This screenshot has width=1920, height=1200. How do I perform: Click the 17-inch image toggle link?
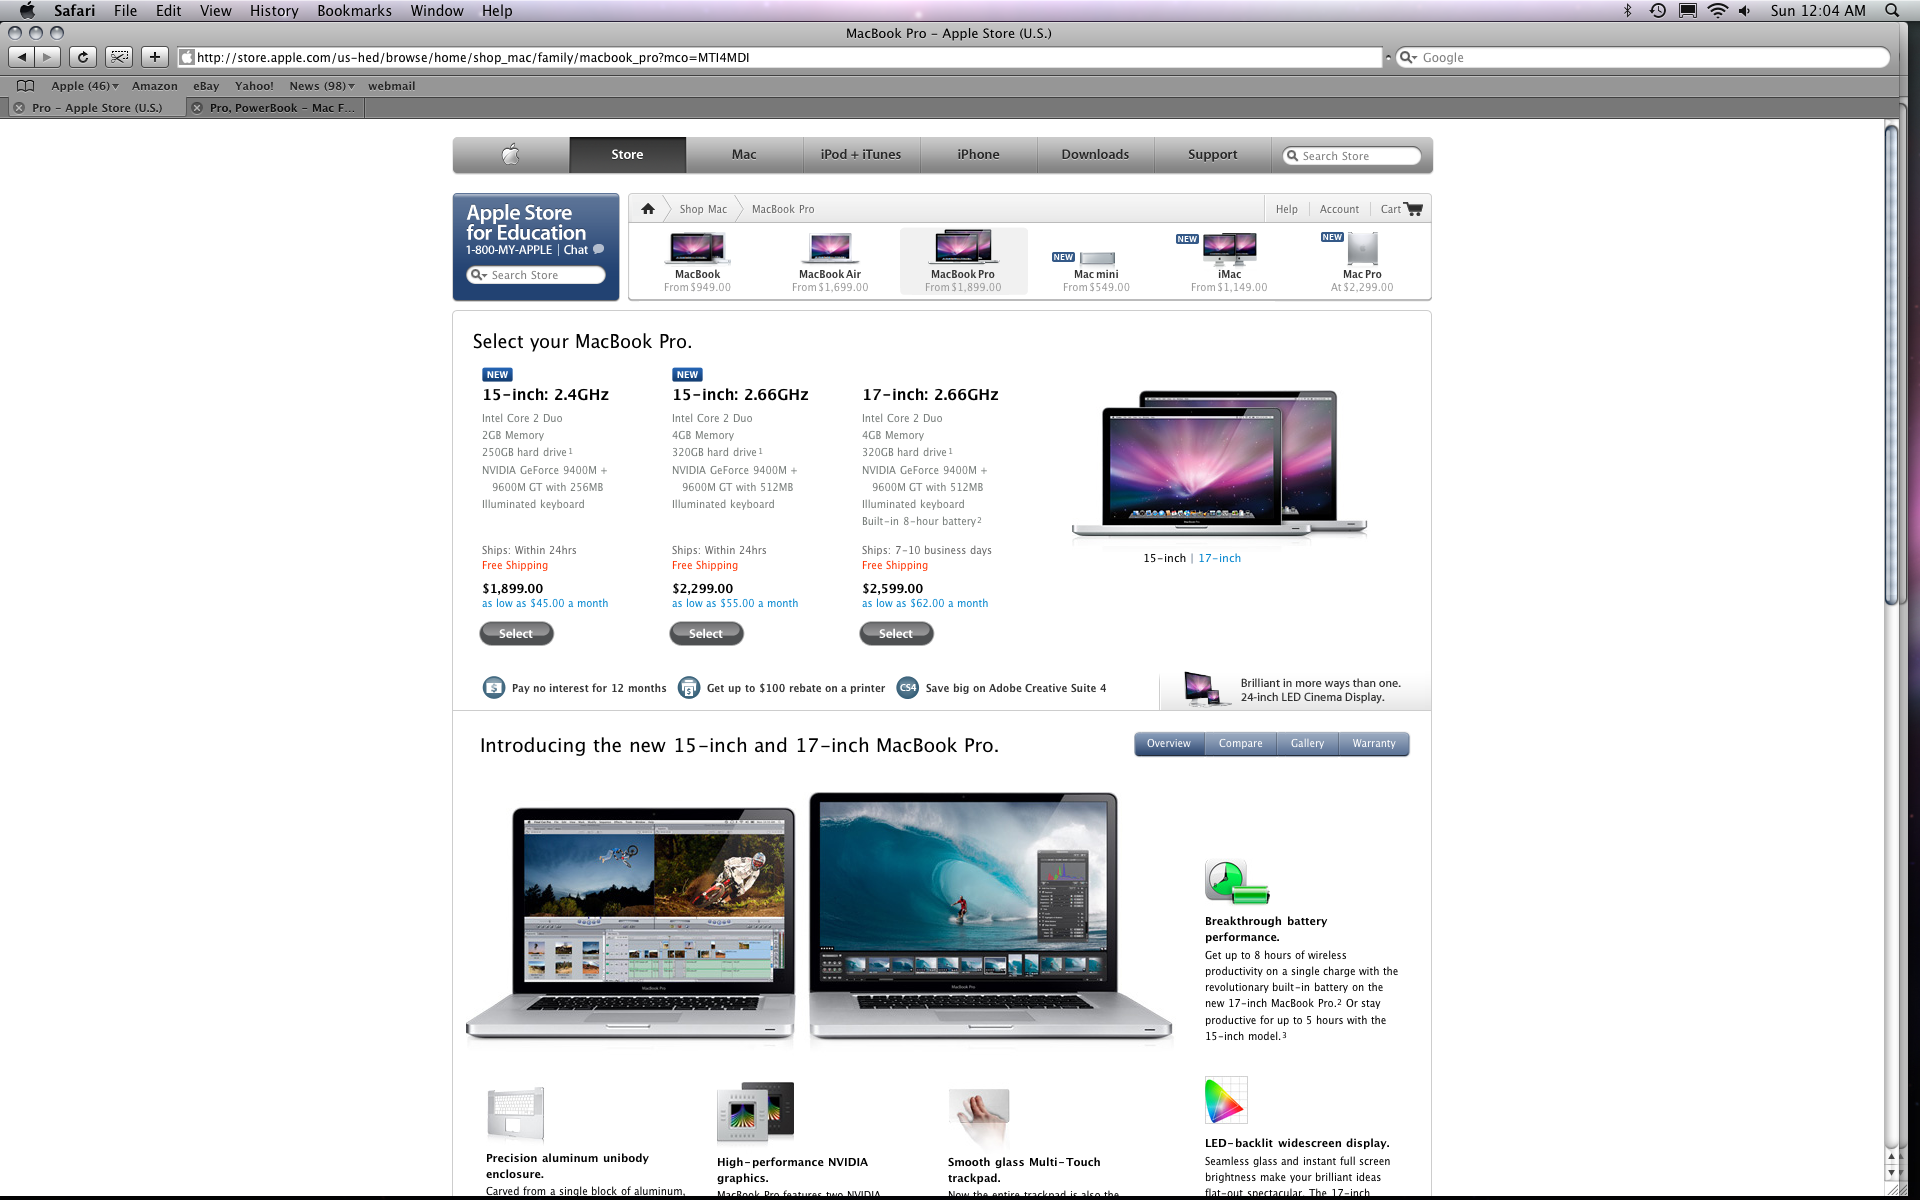(1219, 558)
